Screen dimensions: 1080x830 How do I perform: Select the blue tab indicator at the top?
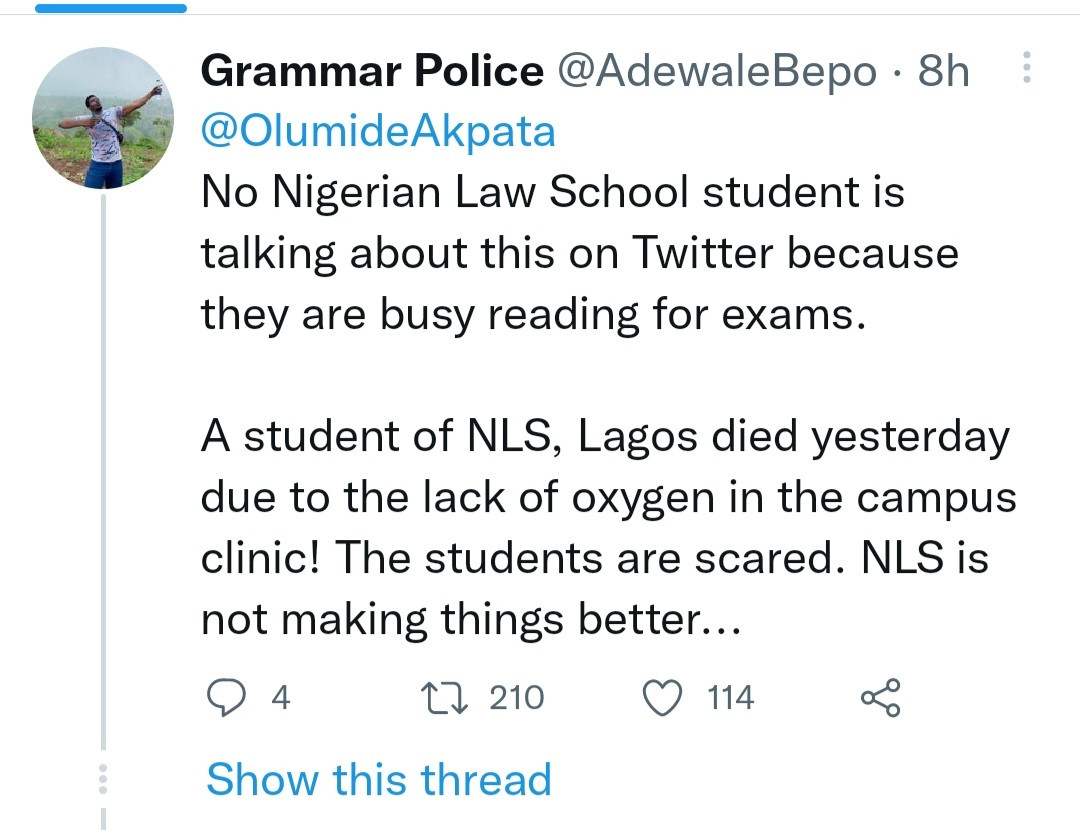point(110,8)
